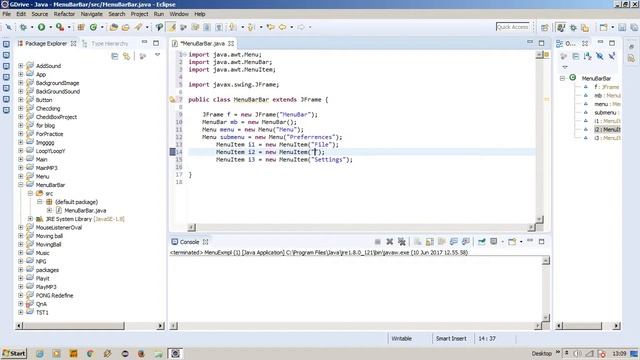
Task: Close the MenuBarBar.java editor tab
Action: [231, 43]
